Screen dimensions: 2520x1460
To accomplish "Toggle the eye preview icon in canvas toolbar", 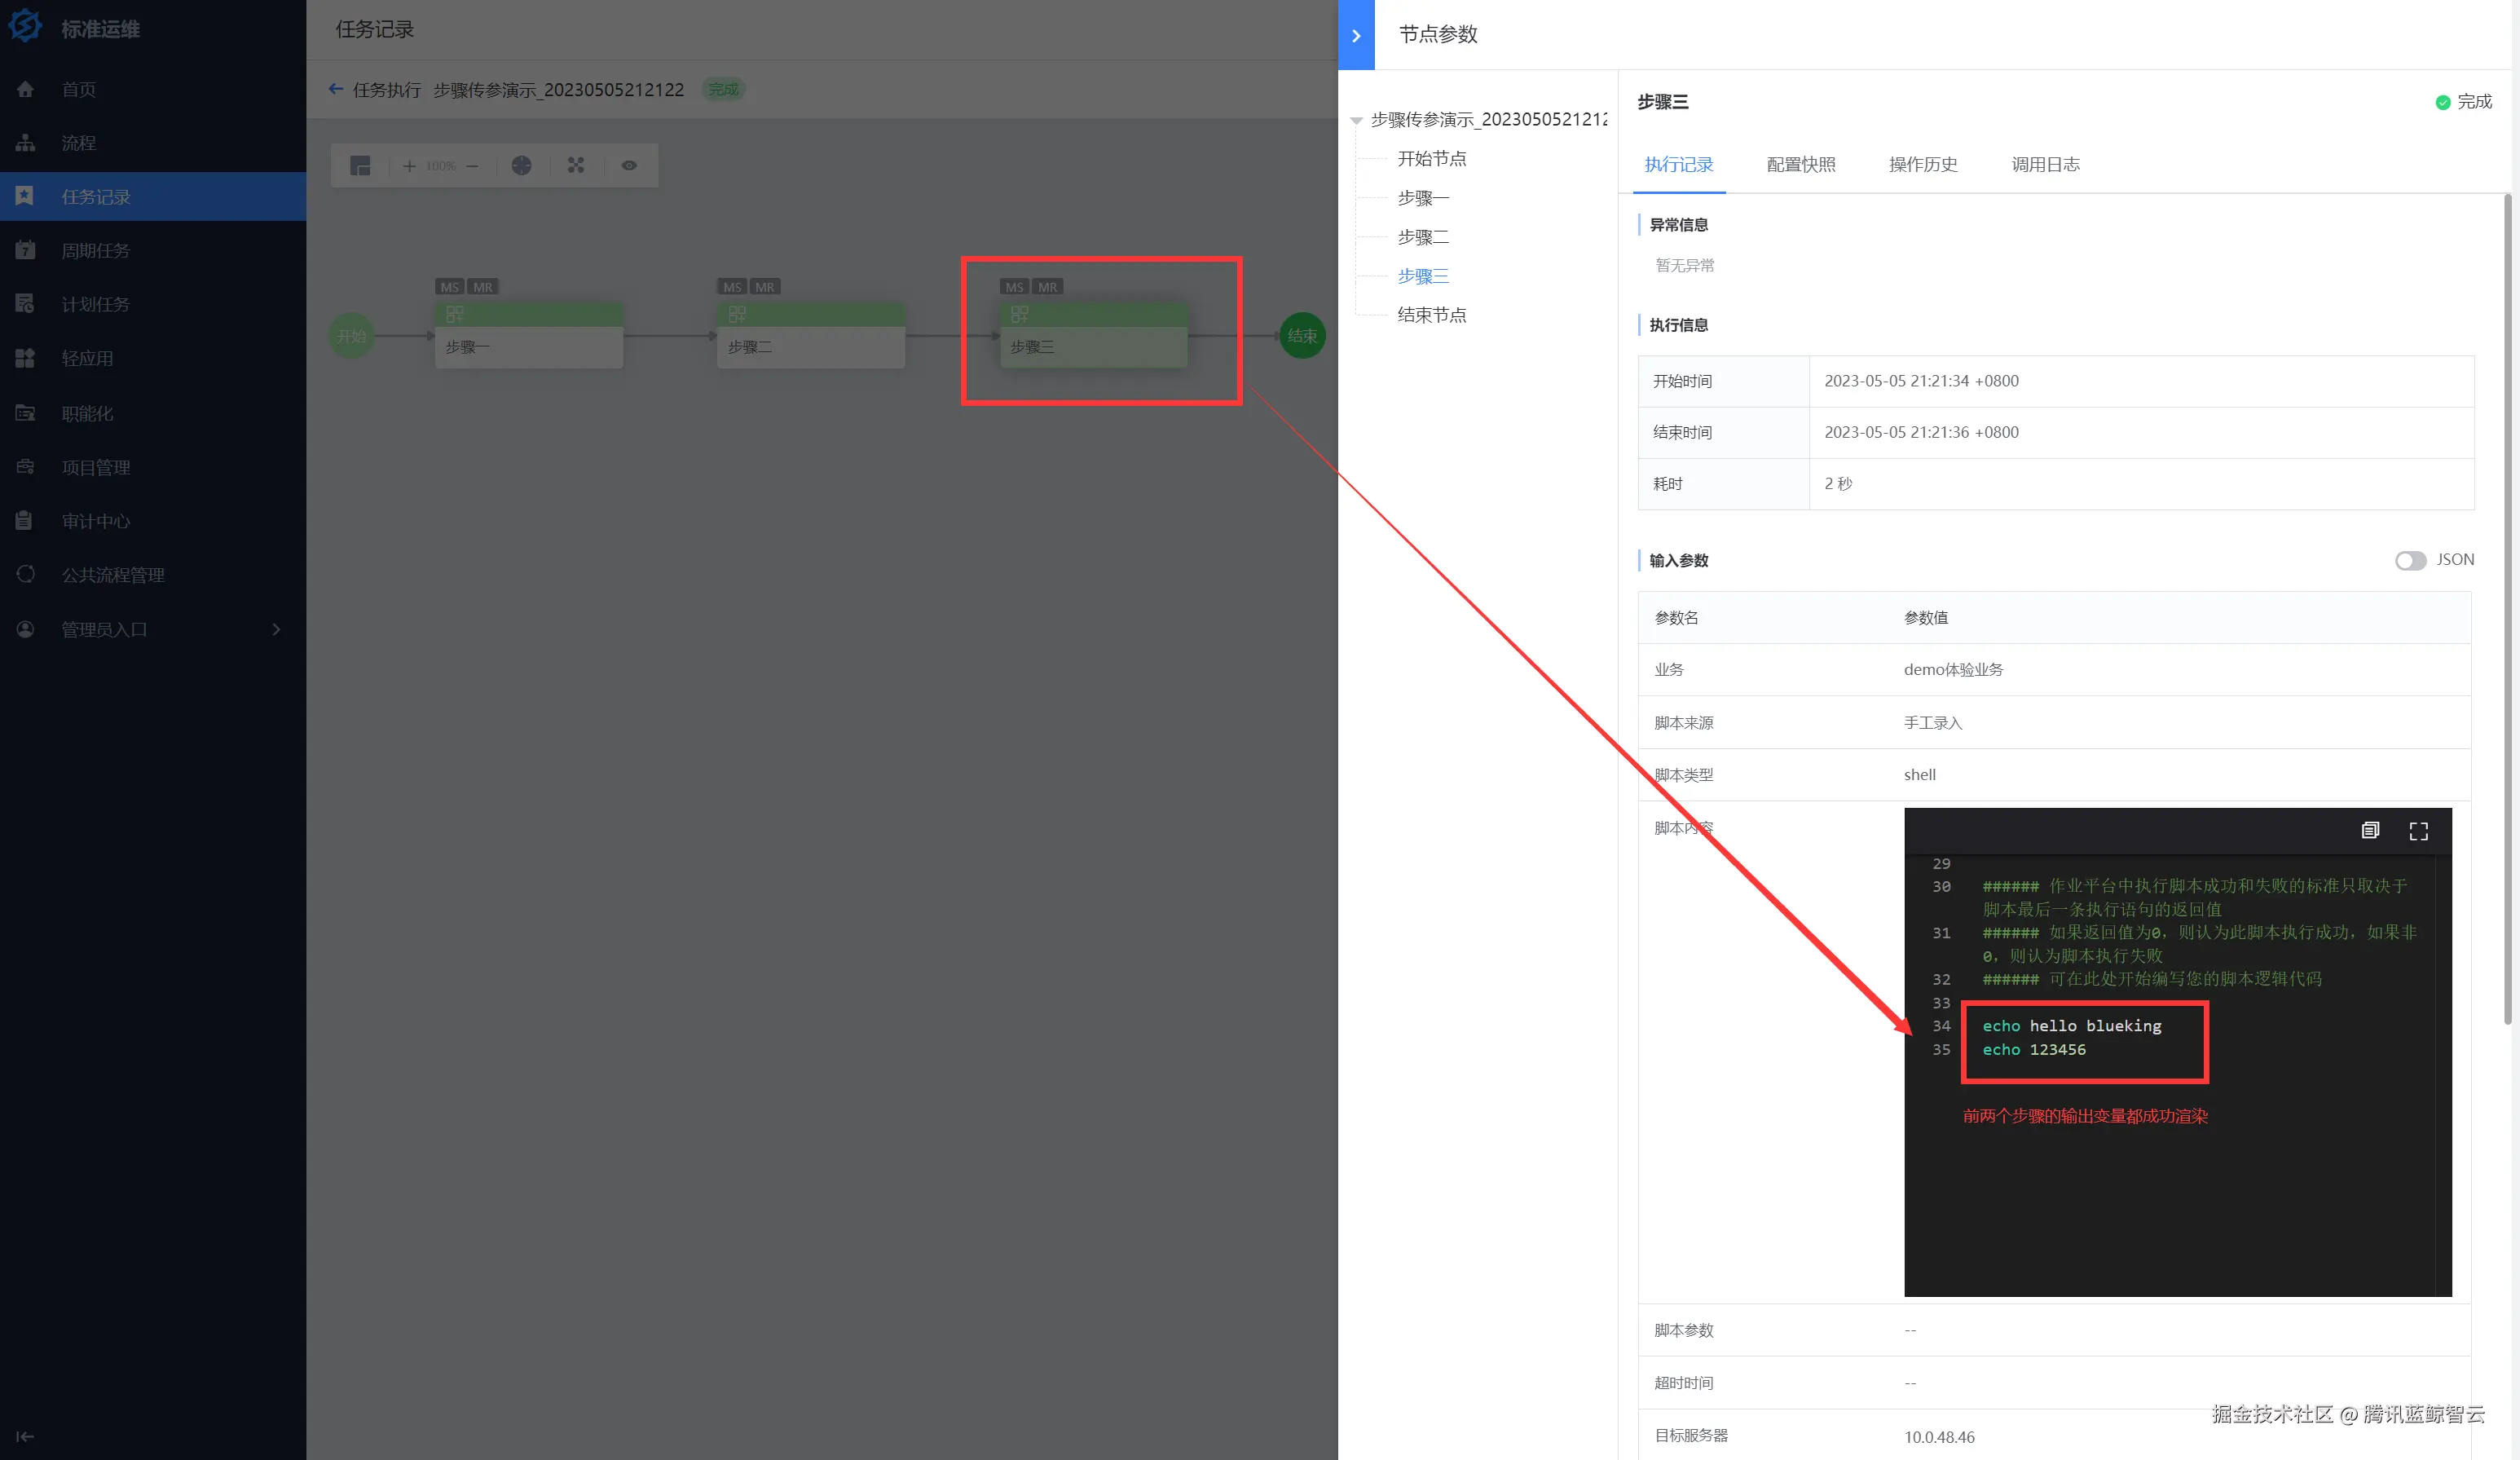I will (x=629, y=166).
